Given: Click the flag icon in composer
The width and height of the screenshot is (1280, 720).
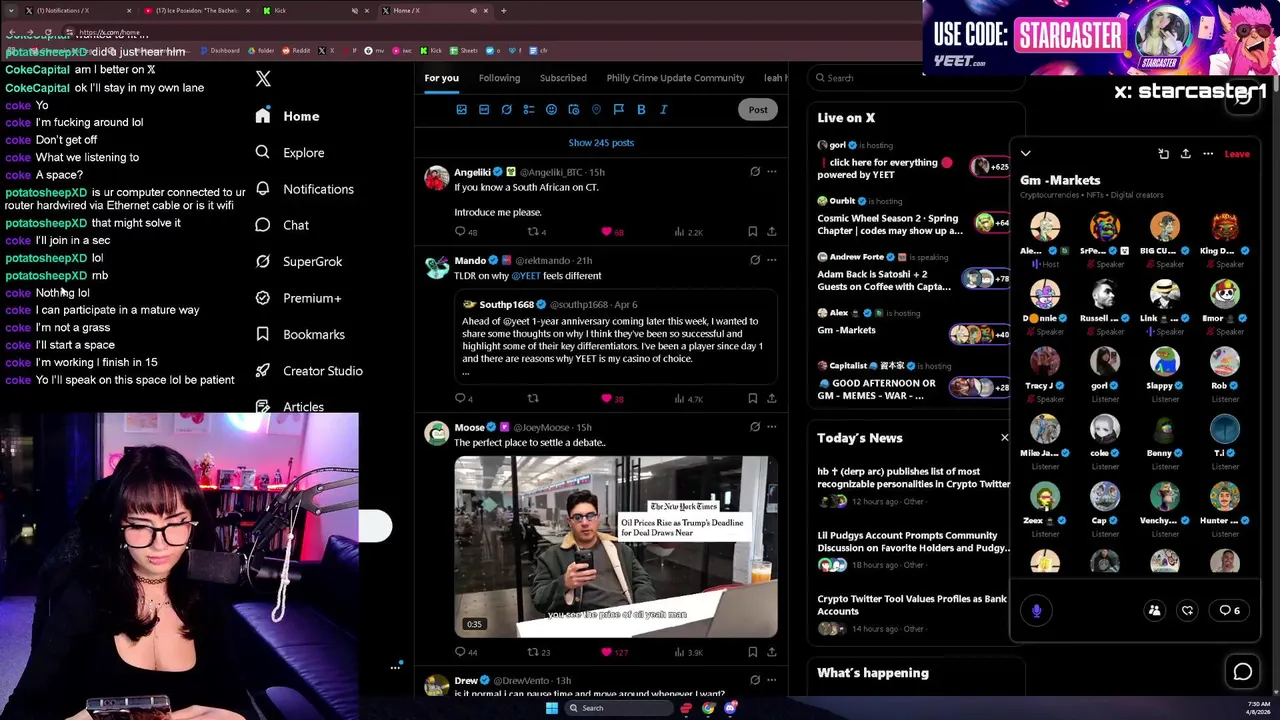Looking at the screenshot, I should tap(619, 110).
